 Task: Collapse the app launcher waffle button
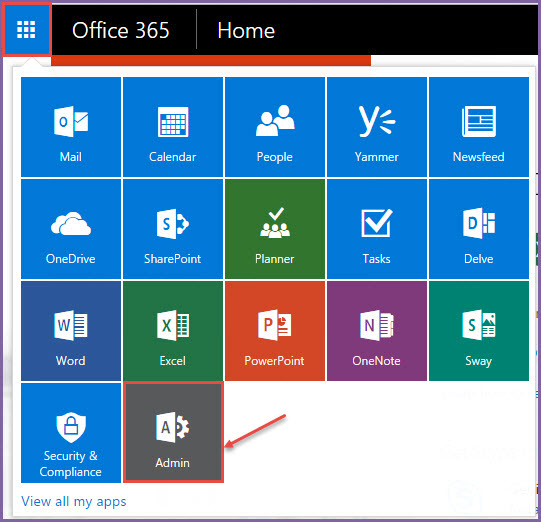click(27, 30)
